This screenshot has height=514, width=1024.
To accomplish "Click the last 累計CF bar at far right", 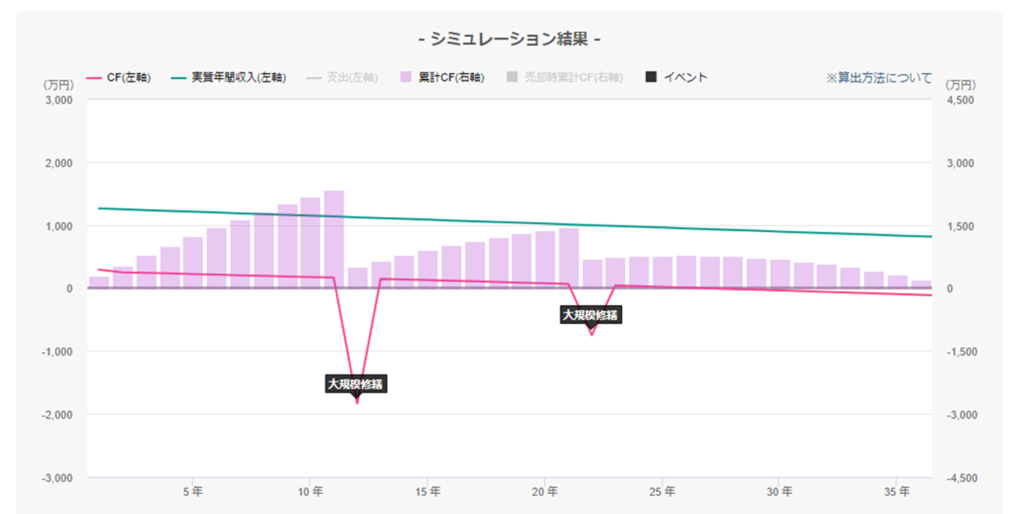I will click(921, 284).
